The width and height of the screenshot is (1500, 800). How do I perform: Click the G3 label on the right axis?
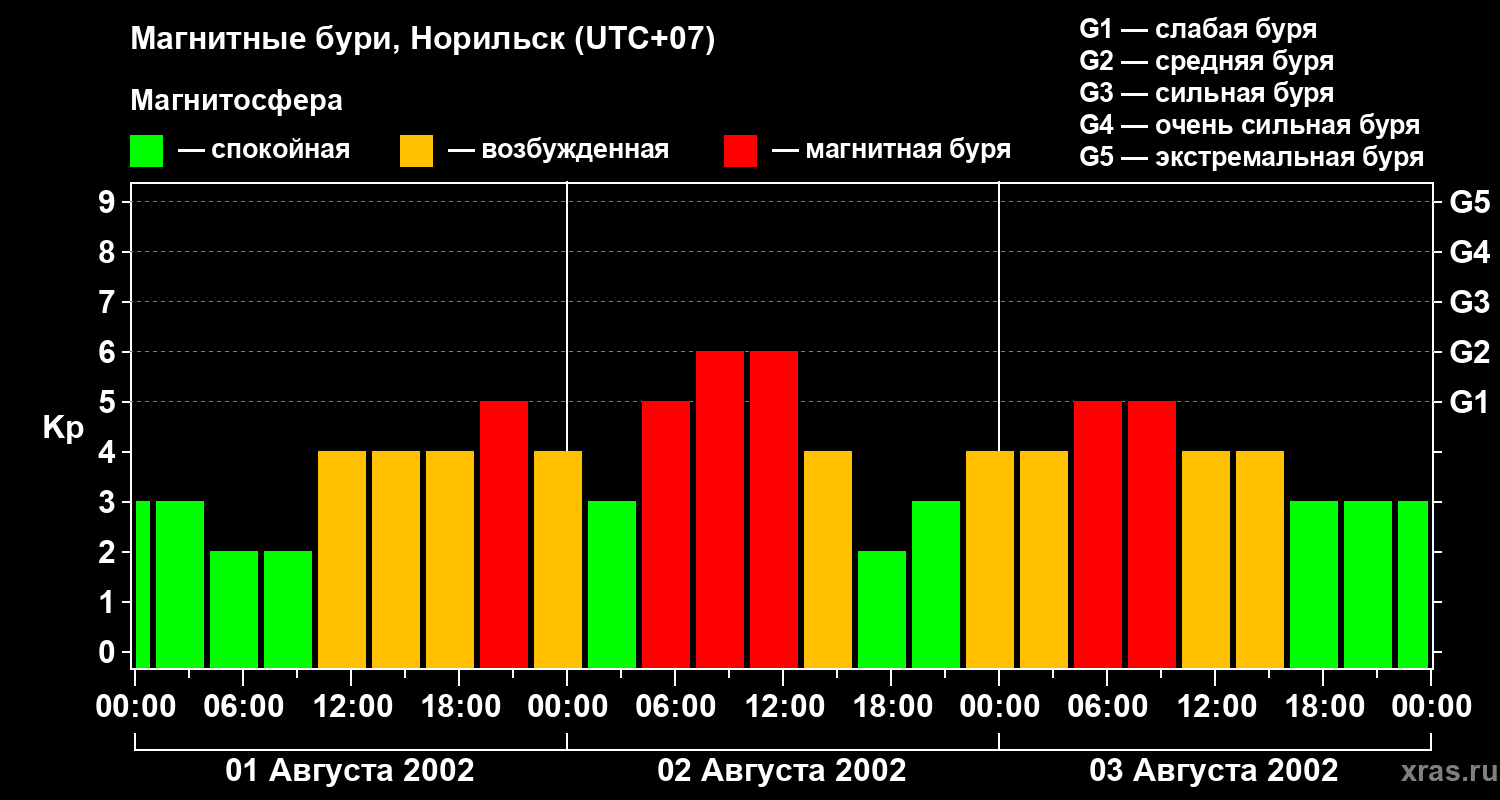click(x=1469, y=302)
